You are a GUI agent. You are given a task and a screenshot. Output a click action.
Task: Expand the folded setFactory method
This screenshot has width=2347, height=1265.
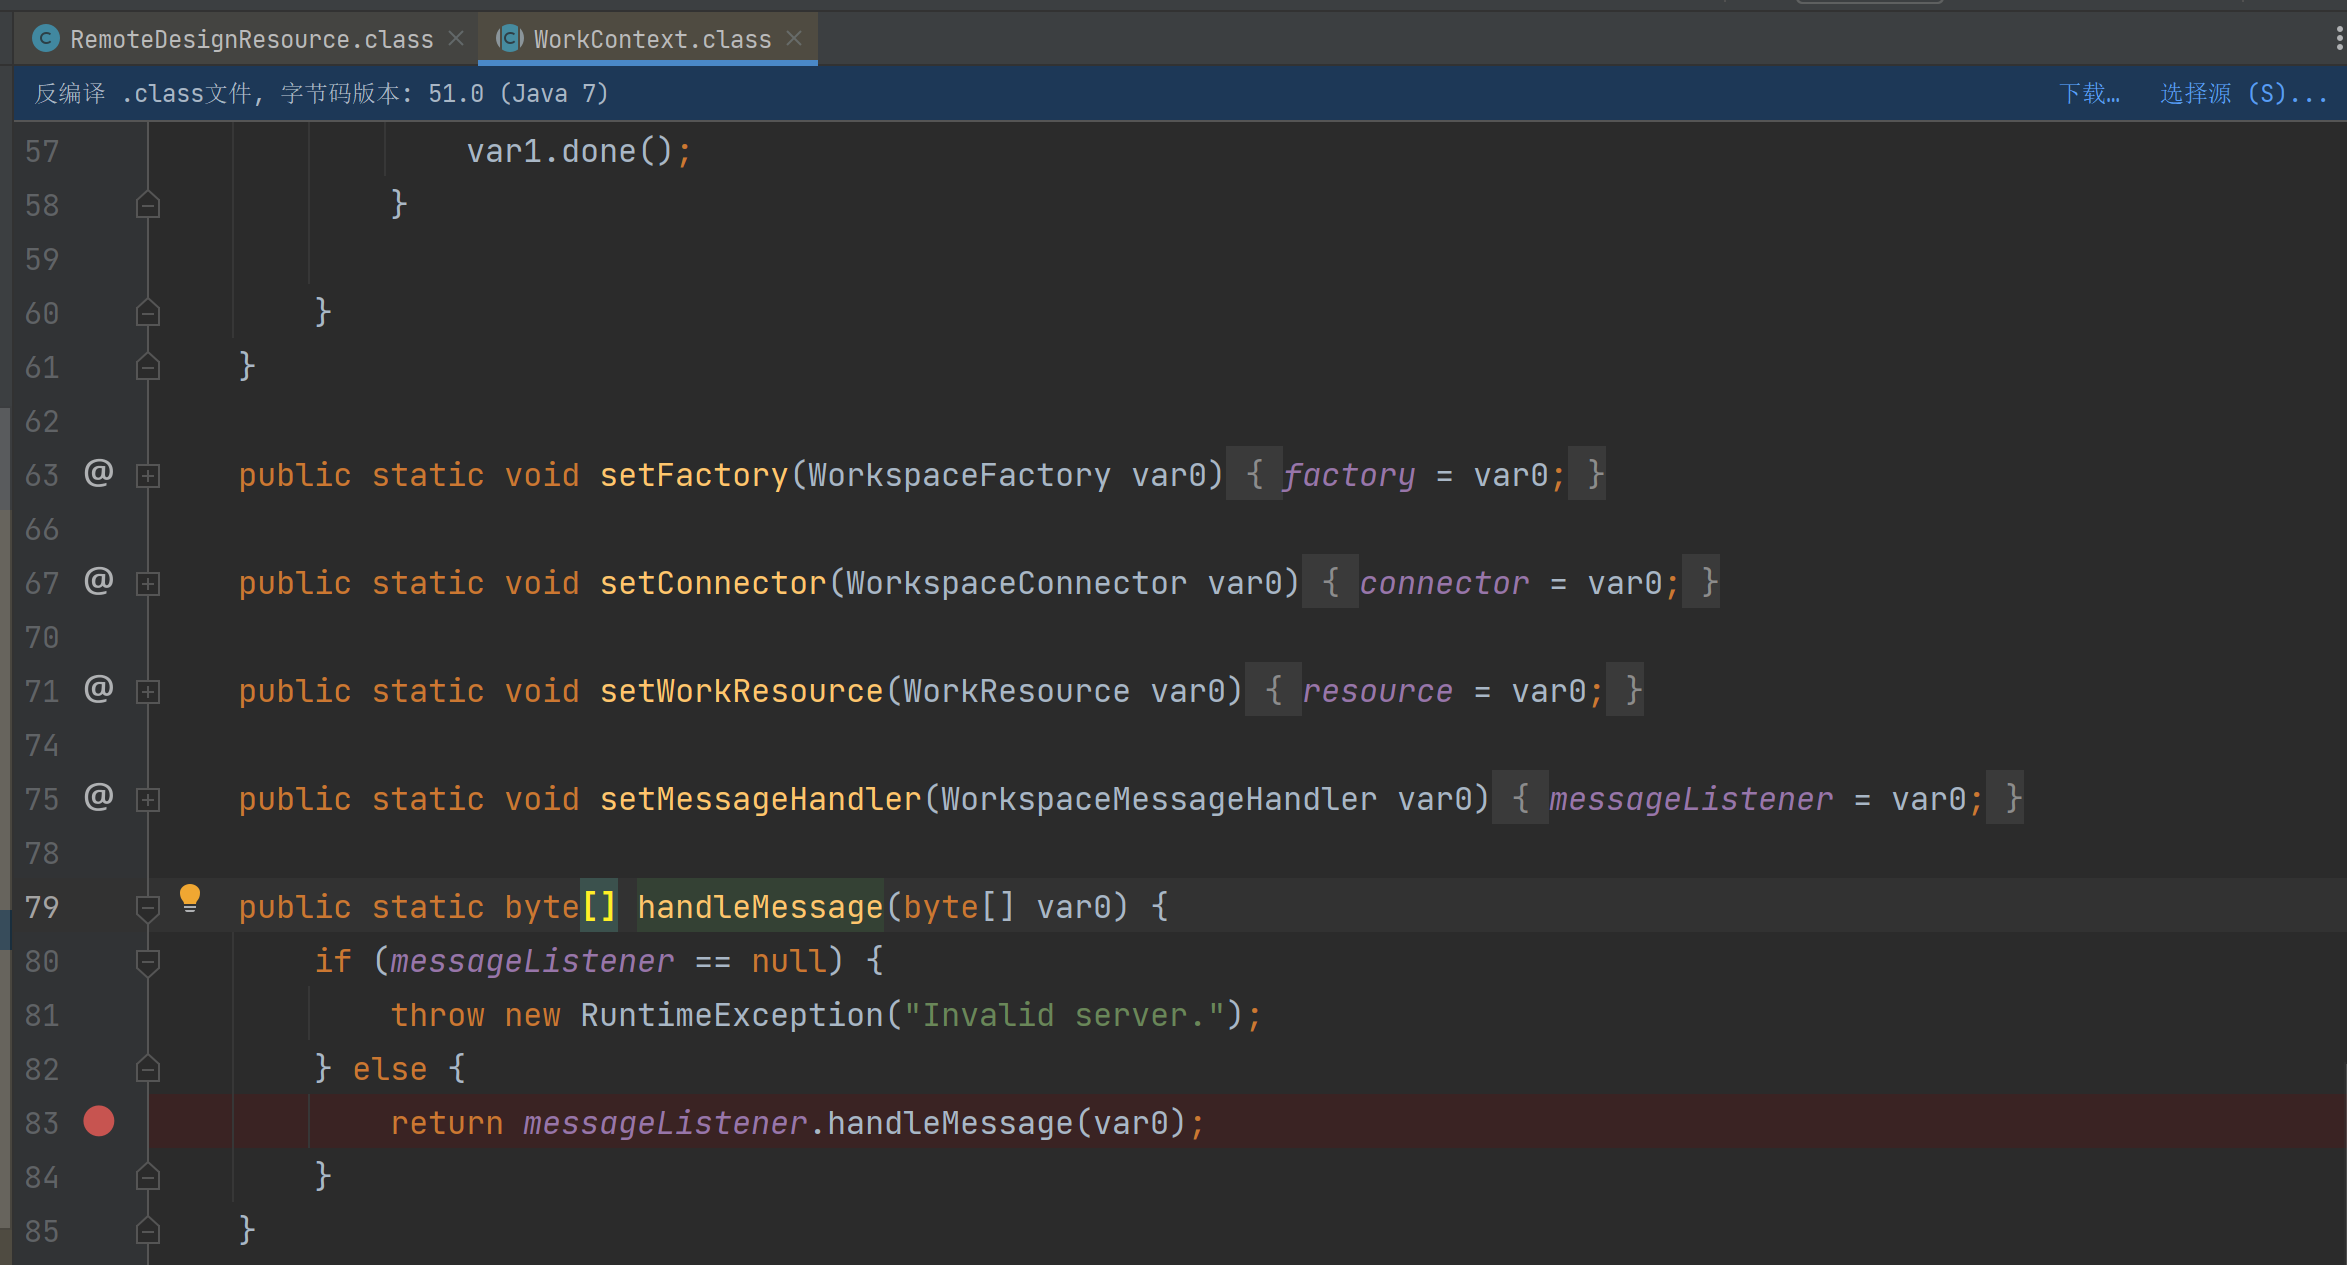pyautogui.click(x=148, y=476)
